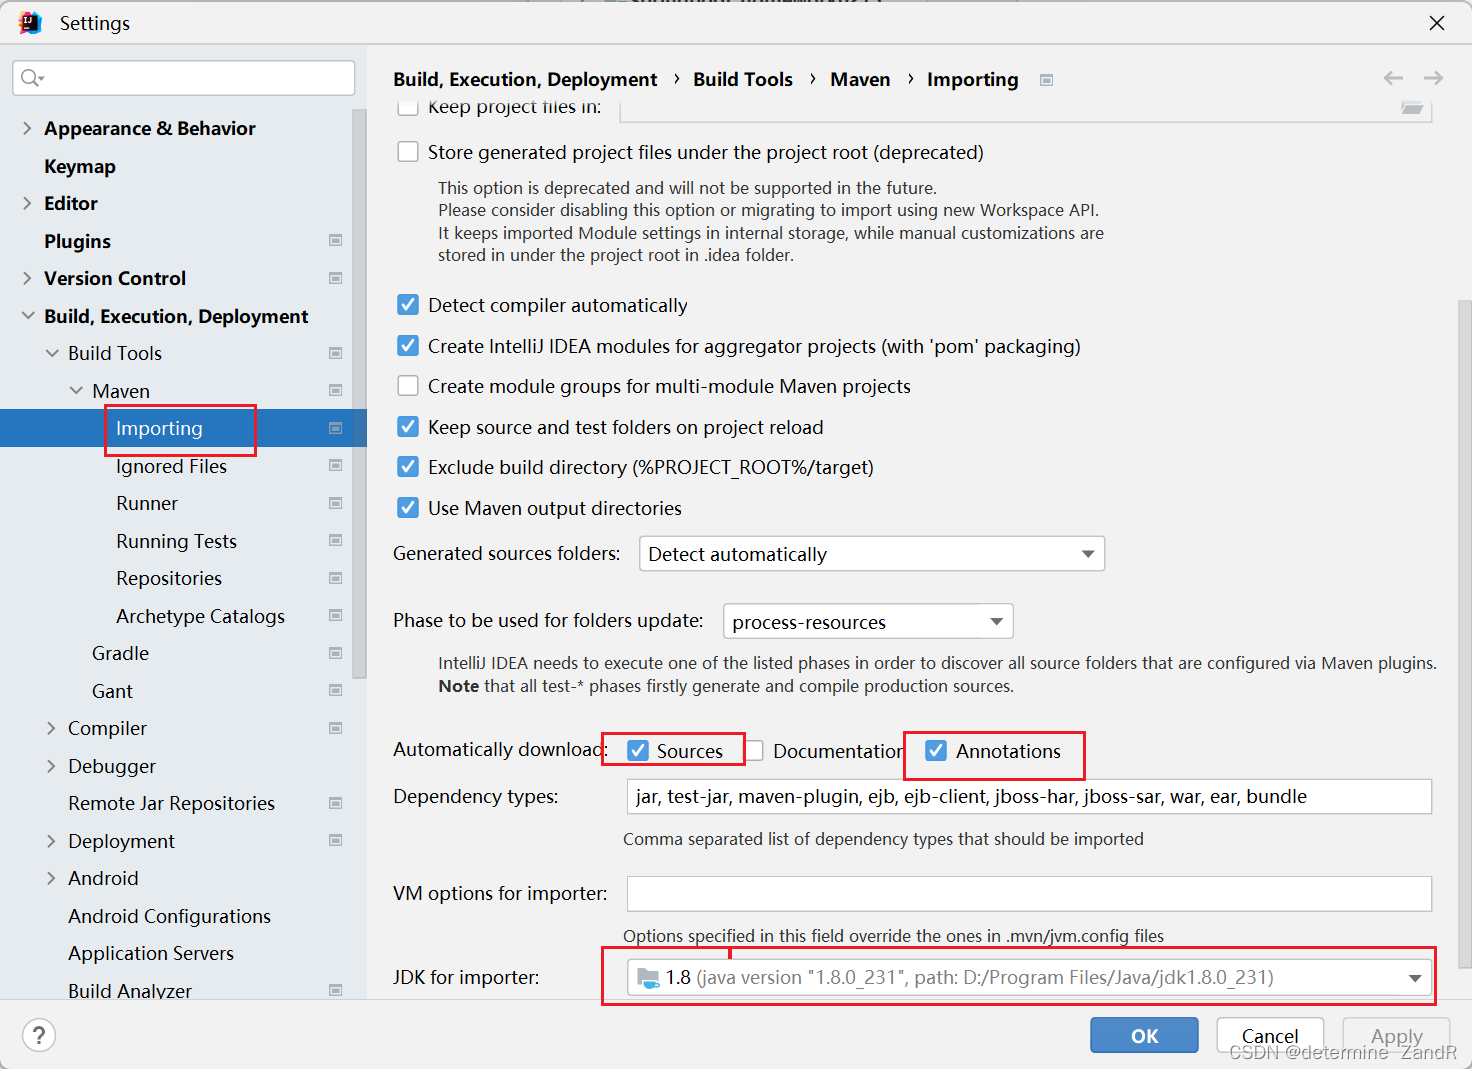Enable Create module groups for multi-module projects
Viewport: 1472px width, 1069px height.
coord(408,386)
